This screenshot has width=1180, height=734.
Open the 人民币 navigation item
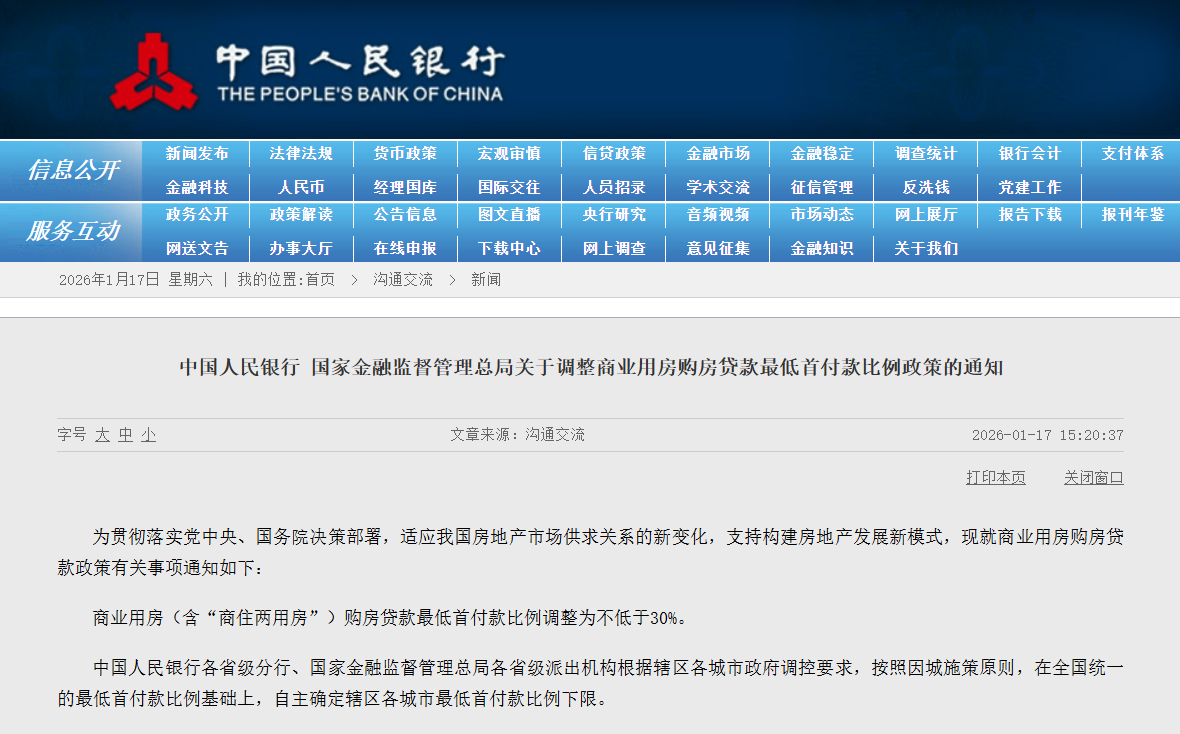pyautogui.click(x=301, y=187)
